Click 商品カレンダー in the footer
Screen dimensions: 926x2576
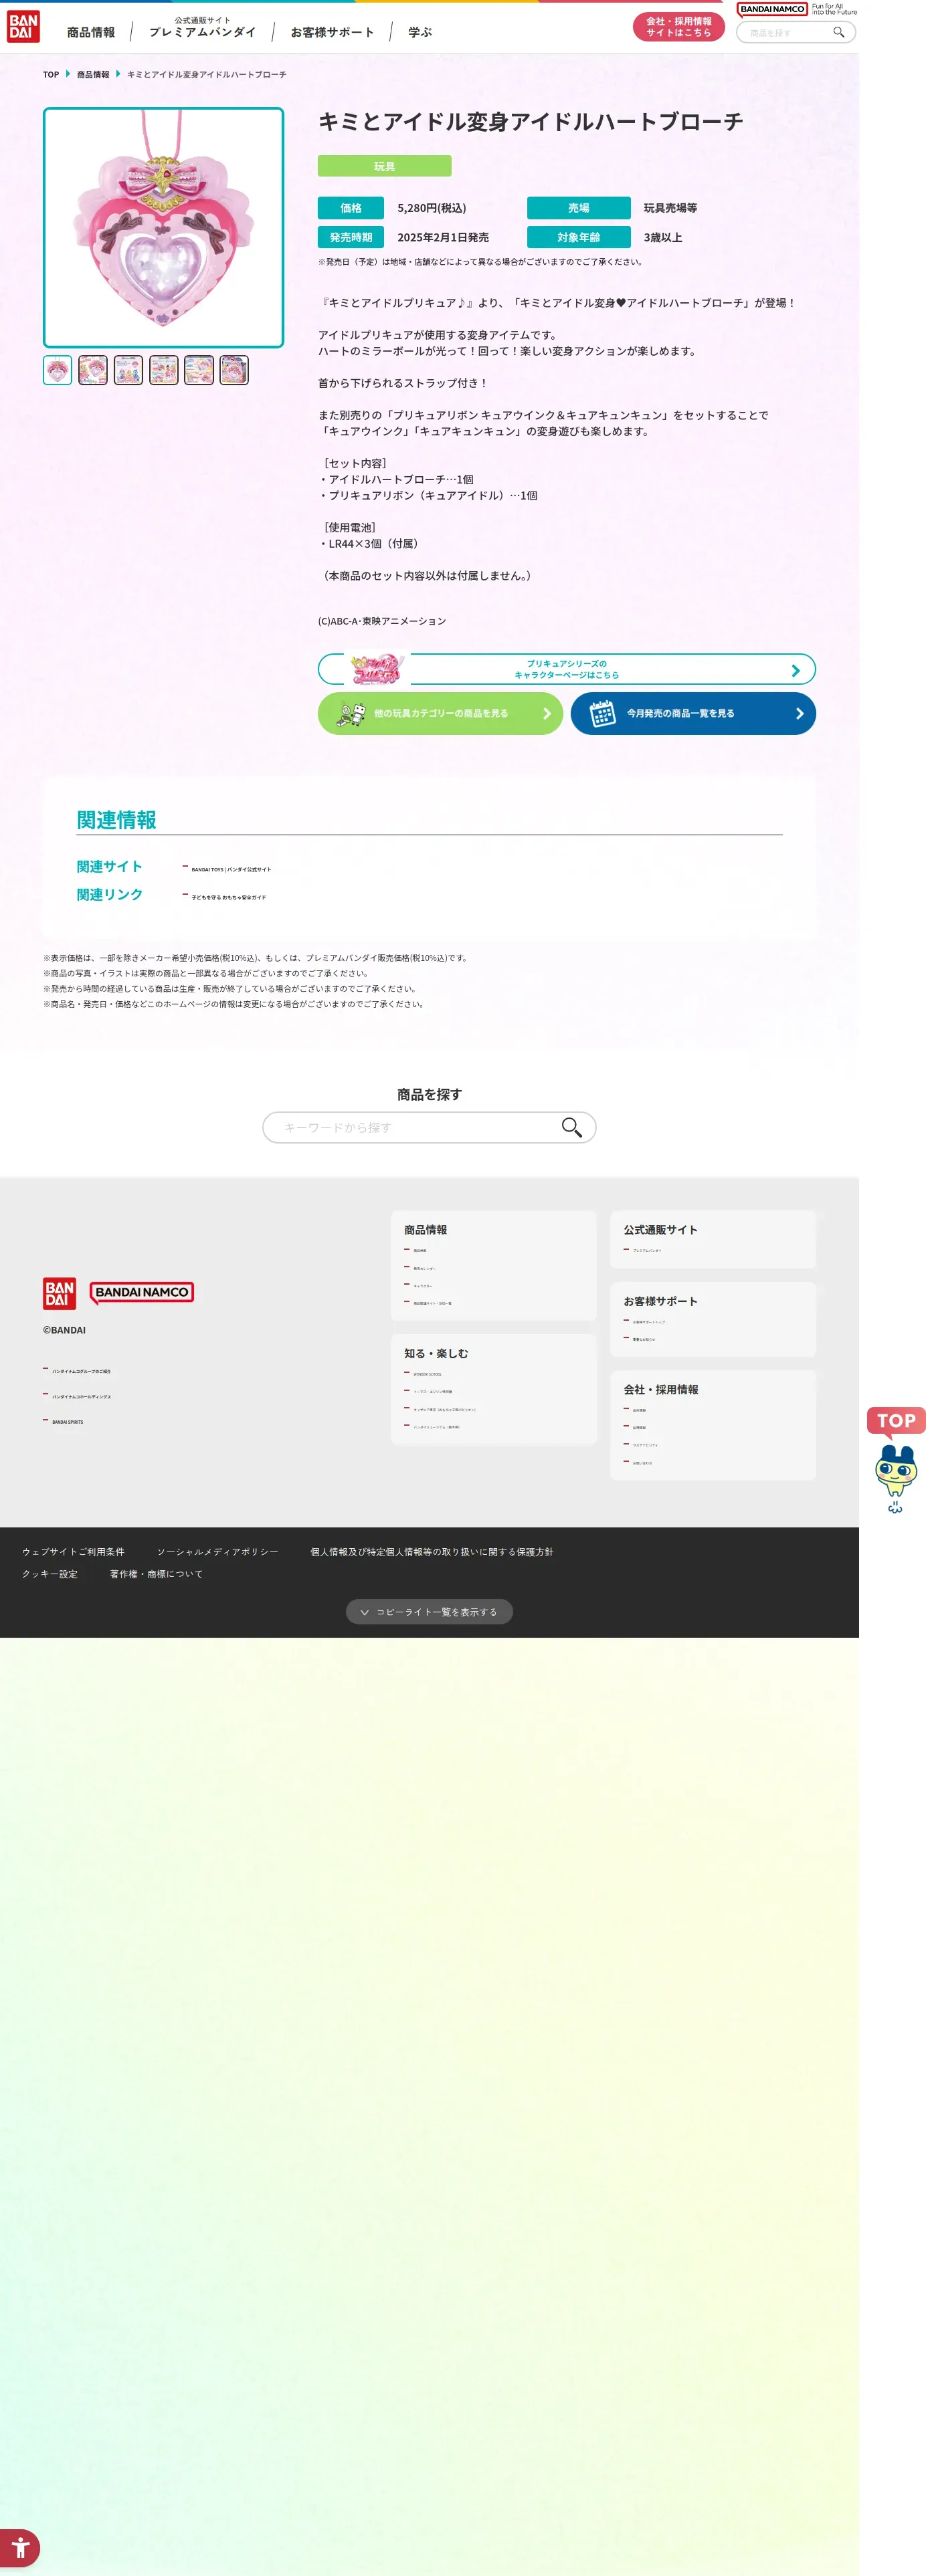pyautogui.click(x=424, y=1268)
